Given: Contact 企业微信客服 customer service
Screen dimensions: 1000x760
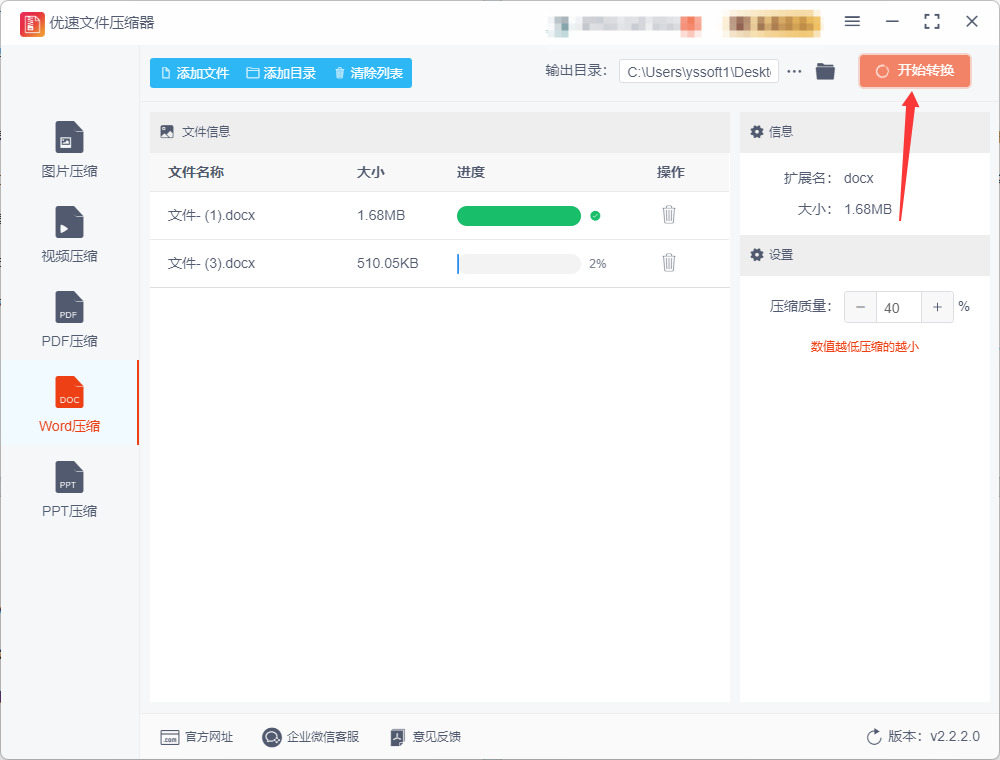Looking at the screenshot, I should coord(311,737).
